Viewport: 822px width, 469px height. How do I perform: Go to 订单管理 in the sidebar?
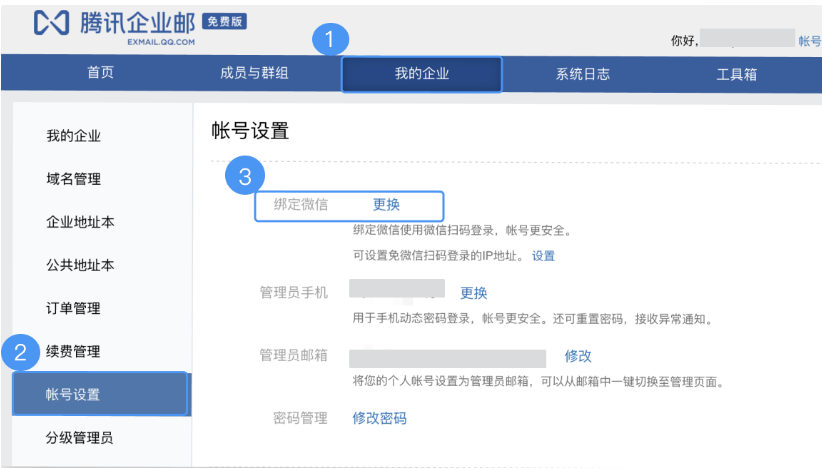click(x=73, y=308)
